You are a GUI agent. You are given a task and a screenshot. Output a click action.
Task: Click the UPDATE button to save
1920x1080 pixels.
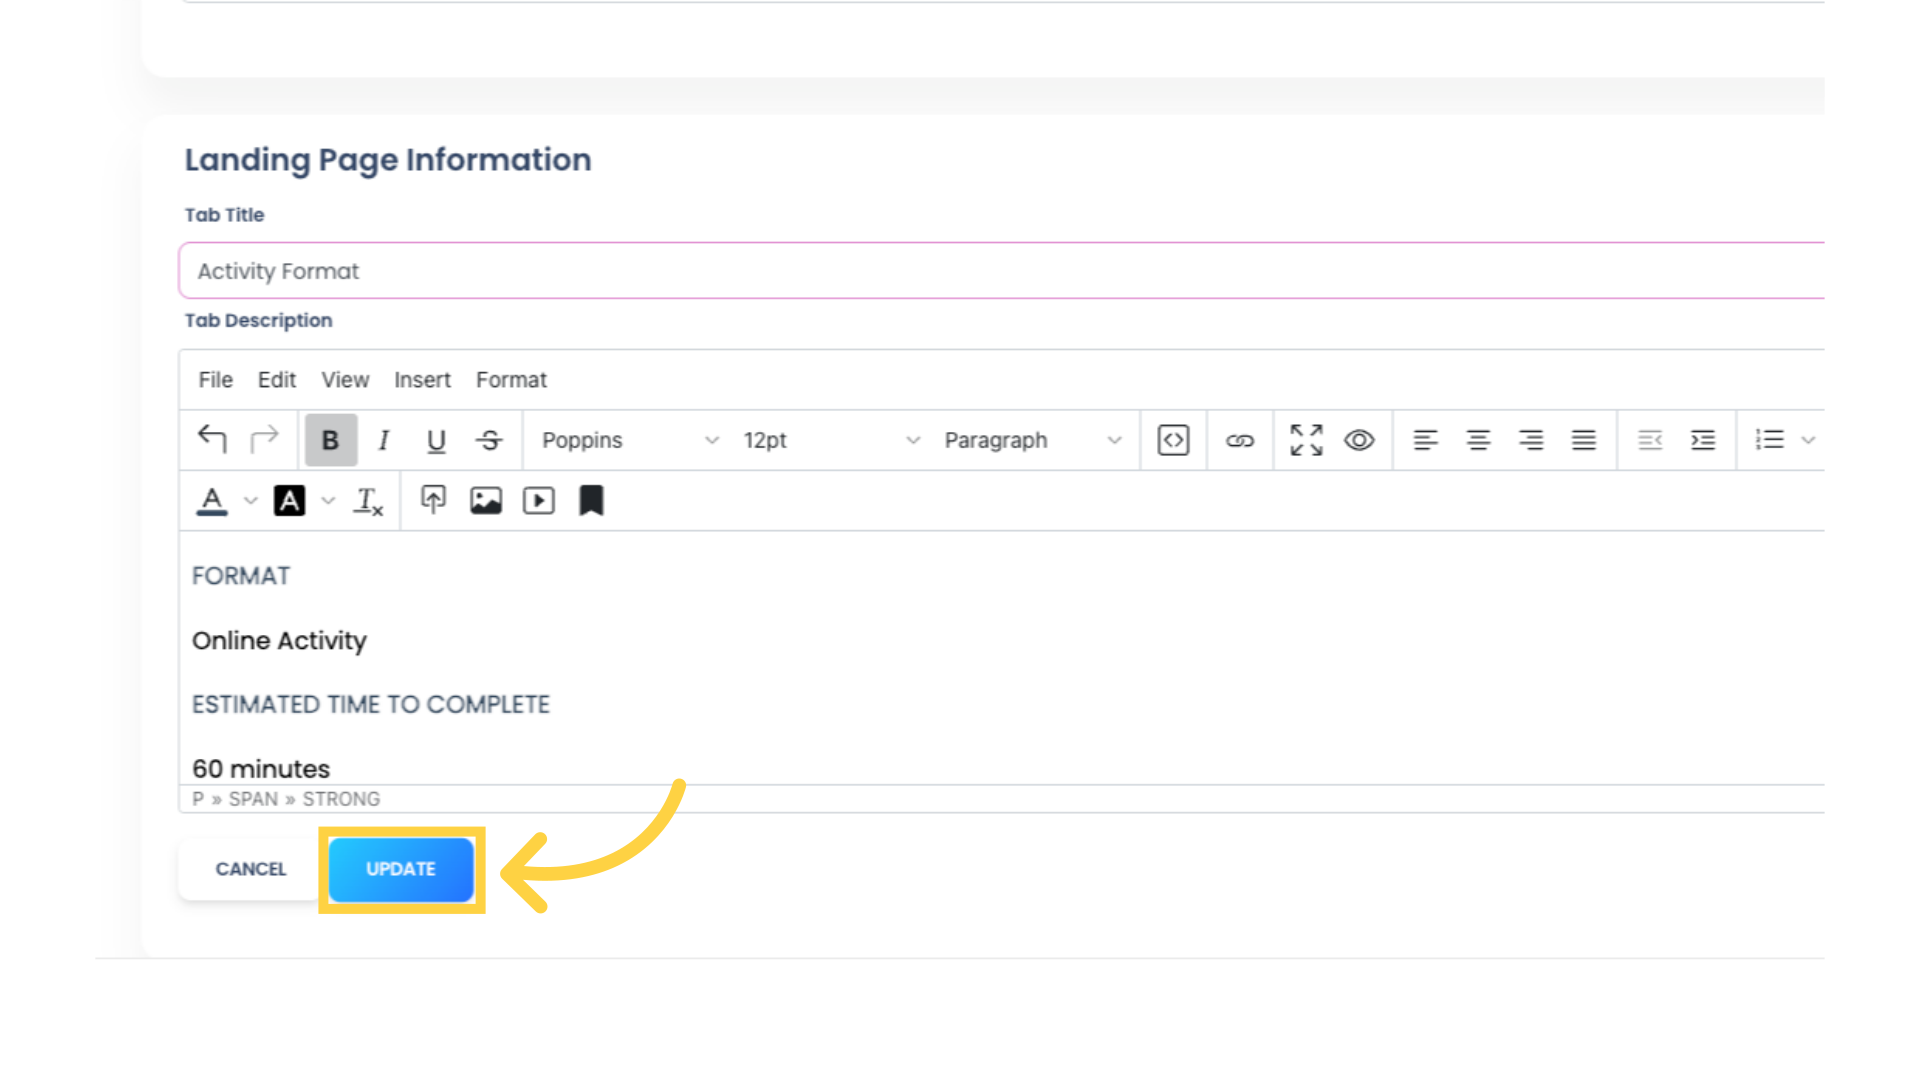401,868
